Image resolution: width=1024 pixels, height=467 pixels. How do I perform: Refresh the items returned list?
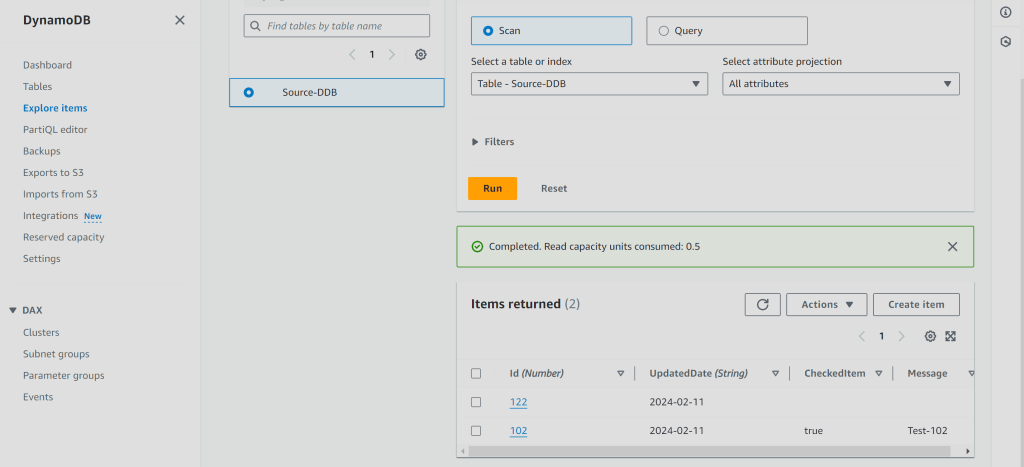click(x=762, y=304)
